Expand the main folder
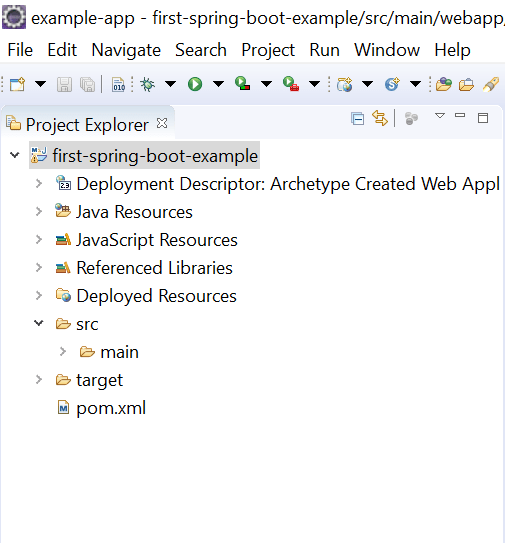This screenshot has width=505, height=543. [63, 351]
